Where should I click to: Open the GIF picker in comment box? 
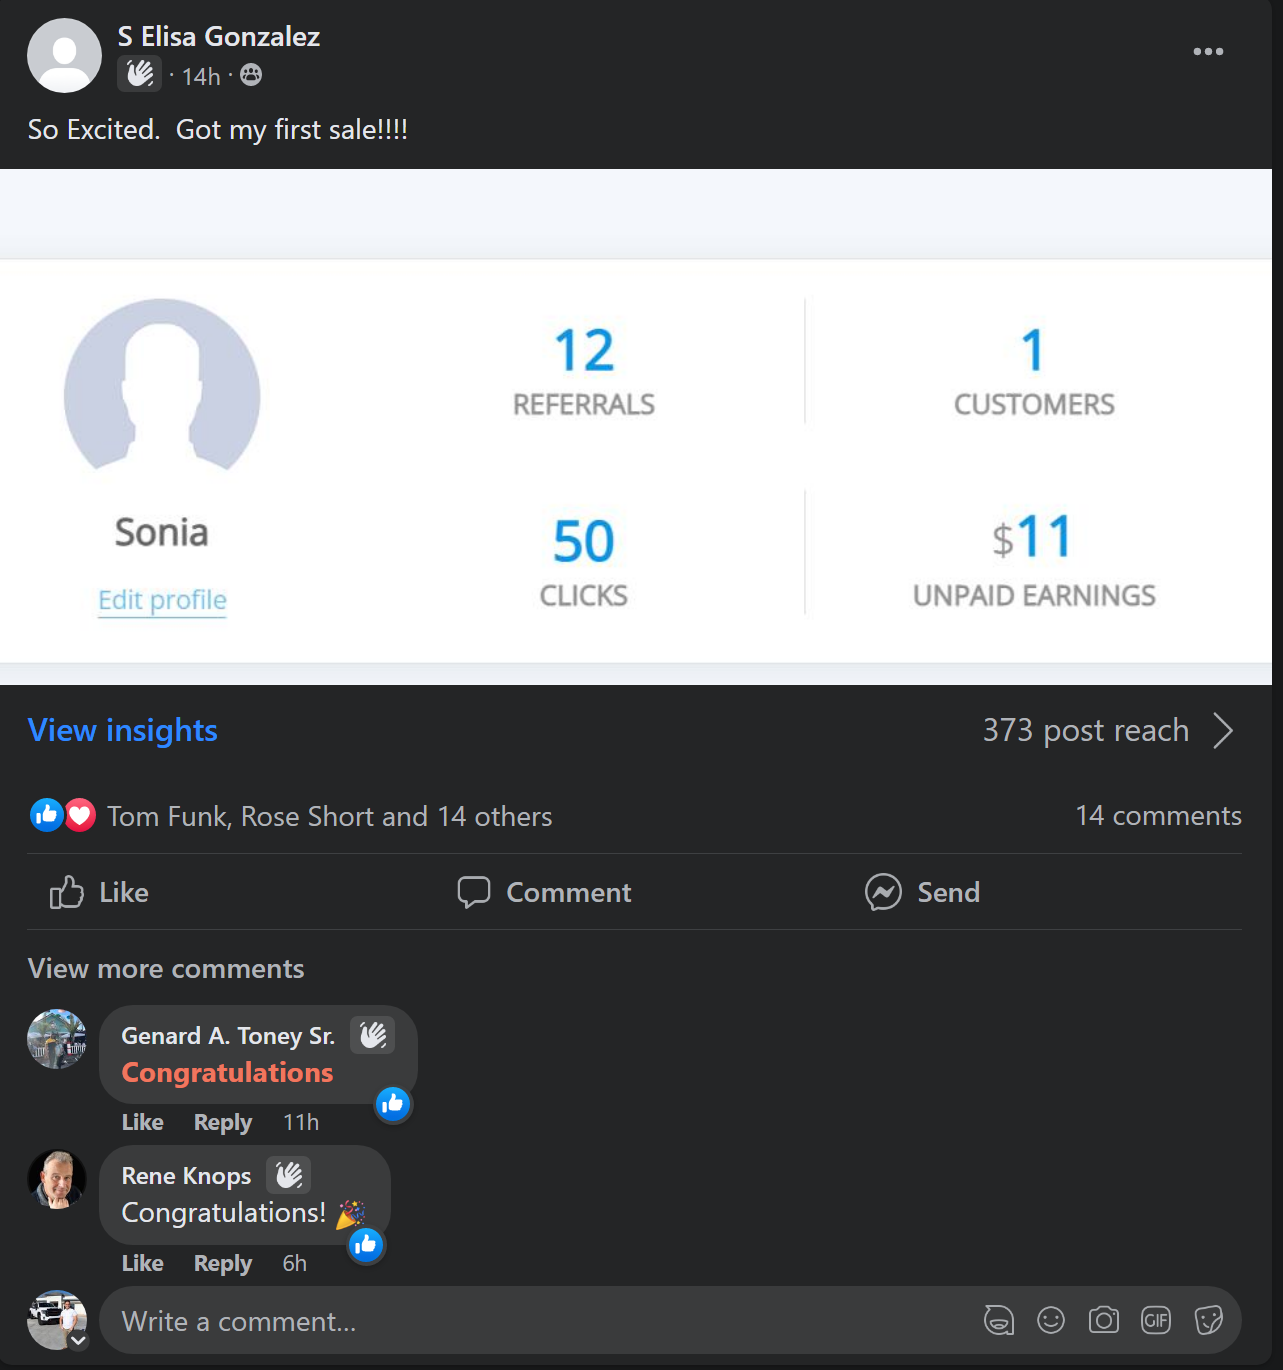pos(1156,1320)
